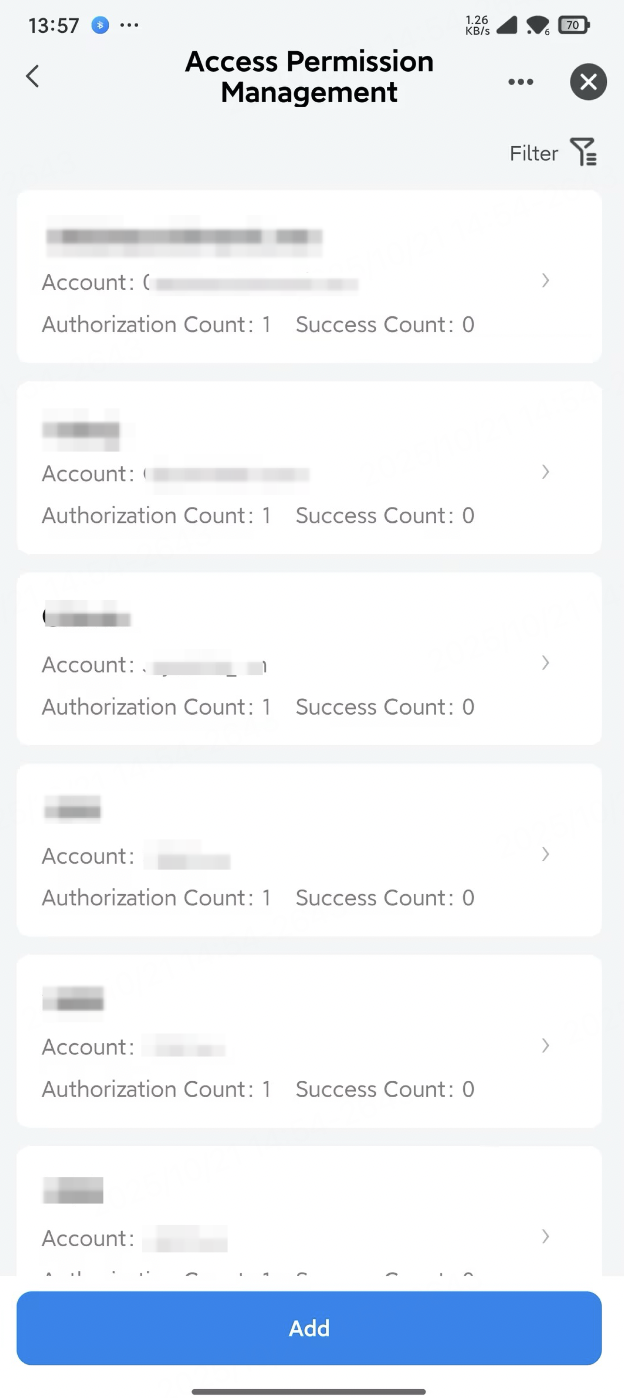624x1398 pixels.
Task: Tap the Wi-Fi signal icon
Action: [x=537, y=25]
